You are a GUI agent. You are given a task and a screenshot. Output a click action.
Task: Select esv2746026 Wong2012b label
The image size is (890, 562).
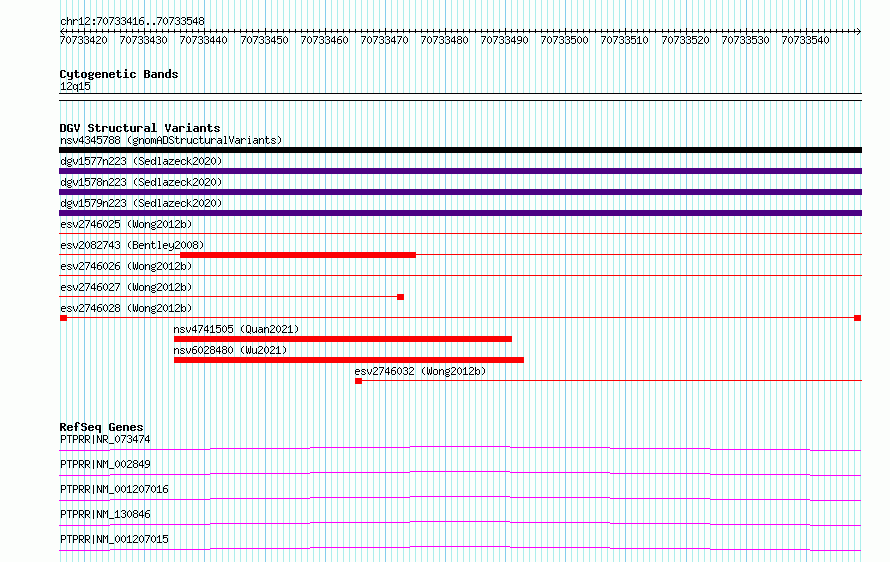pos(126,266)
